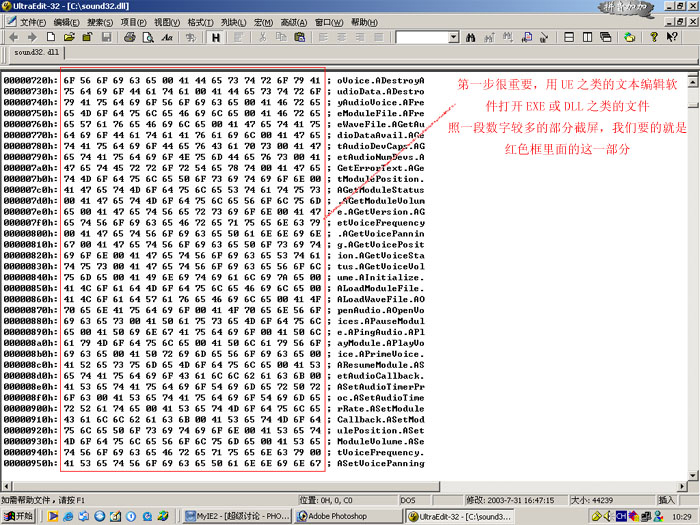Save the file with the floppy icon
Screen dimensions: 700x525
106,38
